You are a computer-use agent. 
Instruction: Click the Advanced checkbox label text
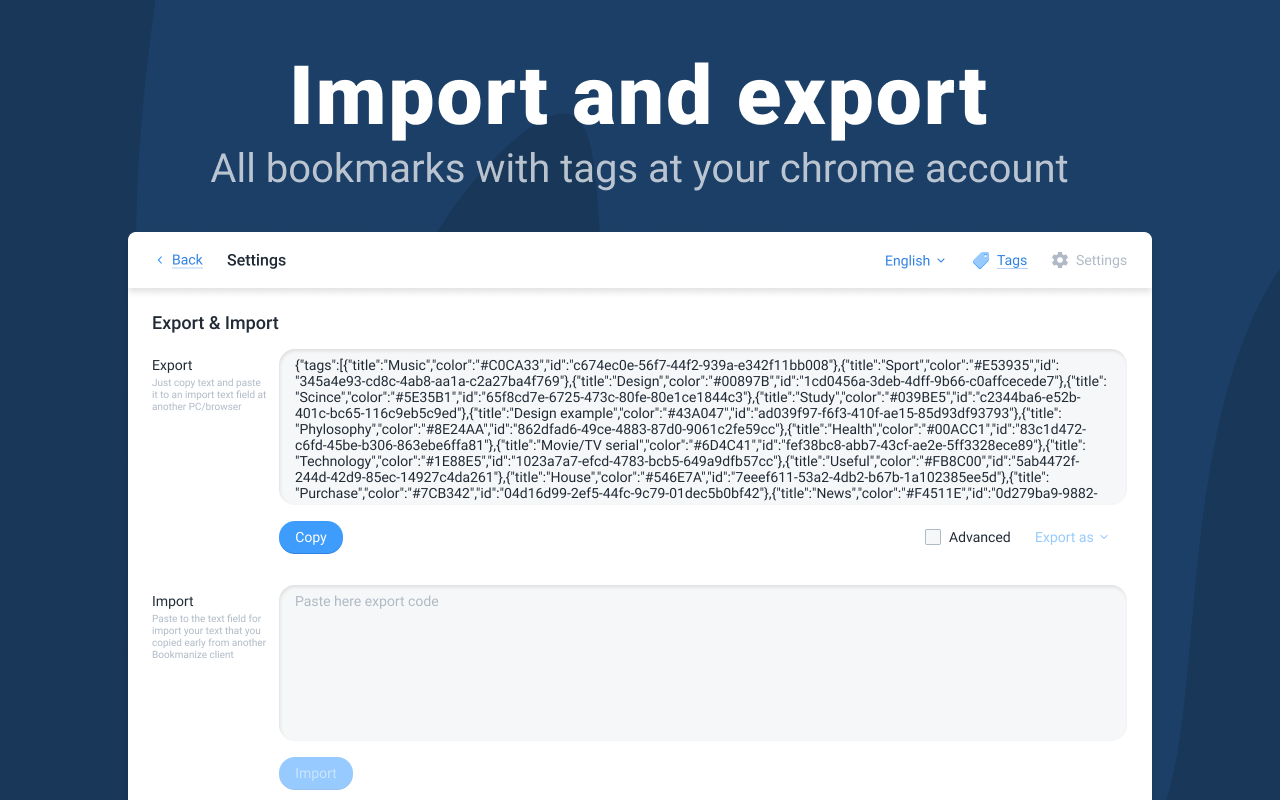click(x=980, y=537)
